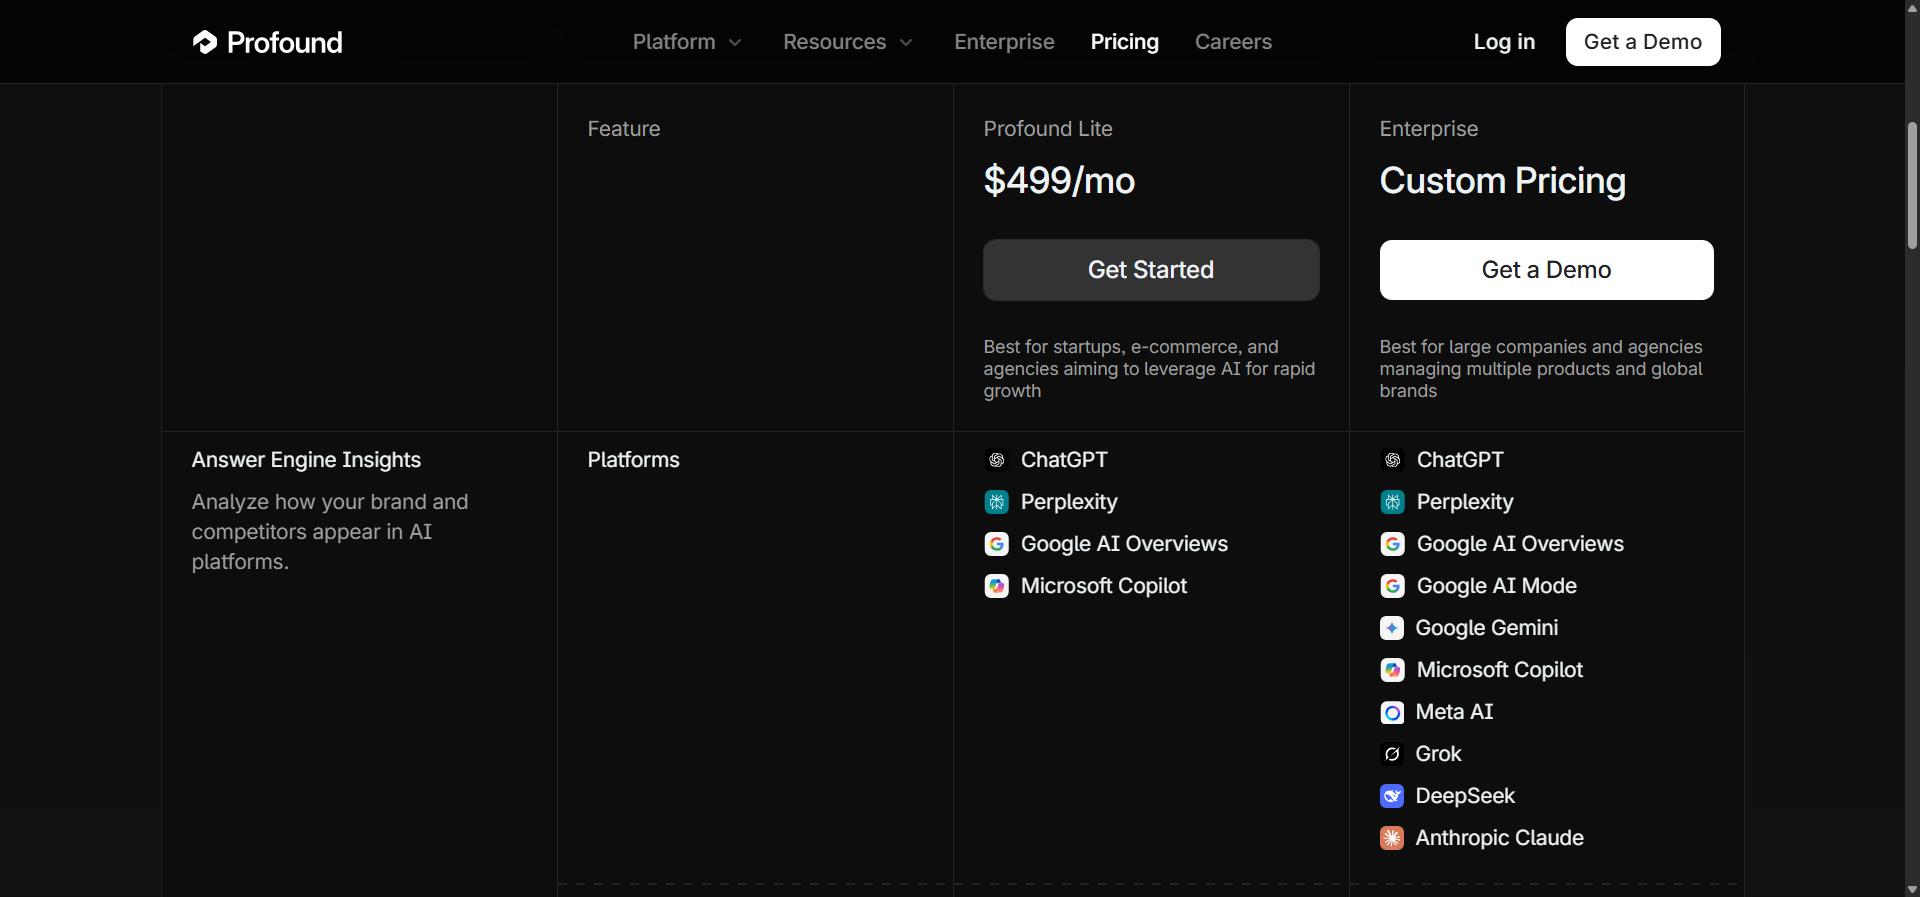Open the Resources navigation menu
The height and width of the screenshot is (897, 1920).
click(848, 42)
